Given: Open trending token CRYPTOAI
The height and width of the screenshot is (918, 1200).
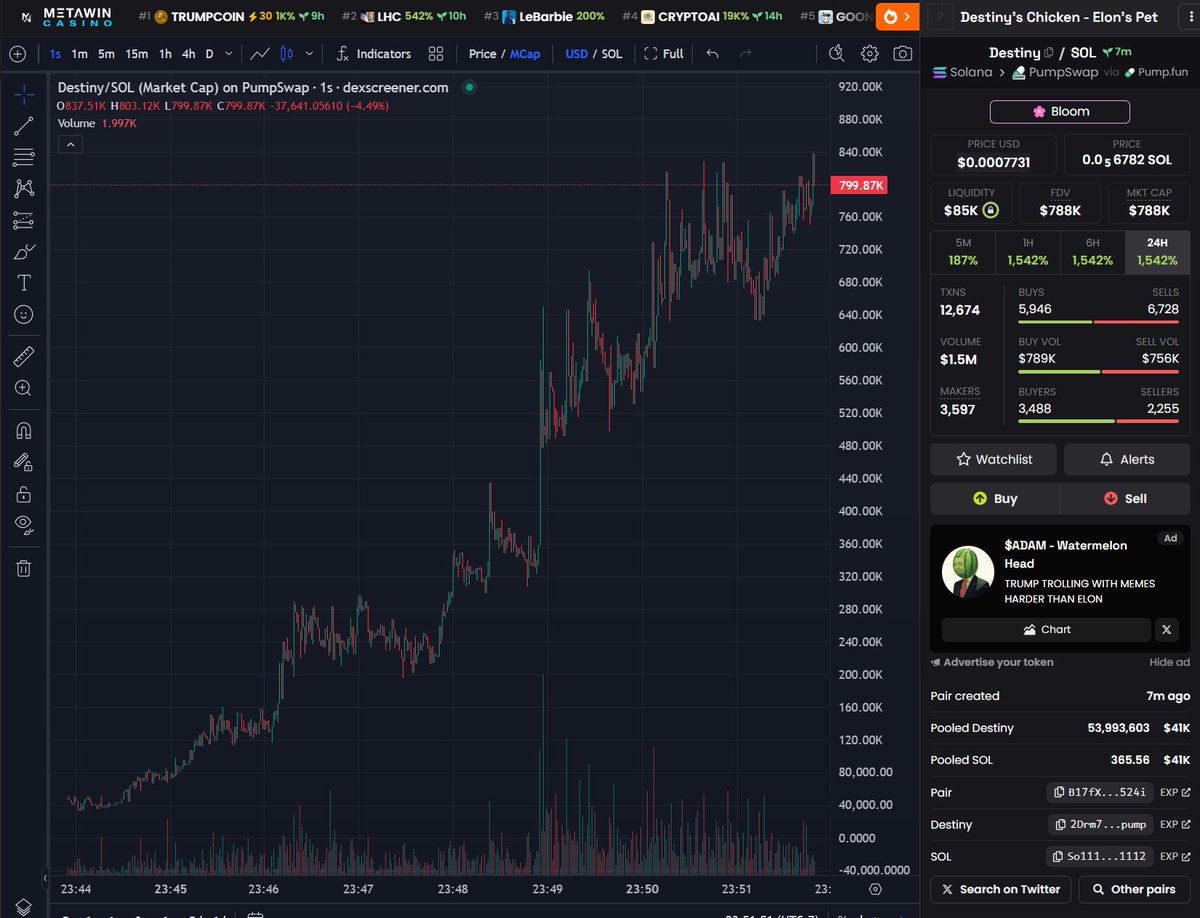Looking at the screenshot, I should point(702,17).
